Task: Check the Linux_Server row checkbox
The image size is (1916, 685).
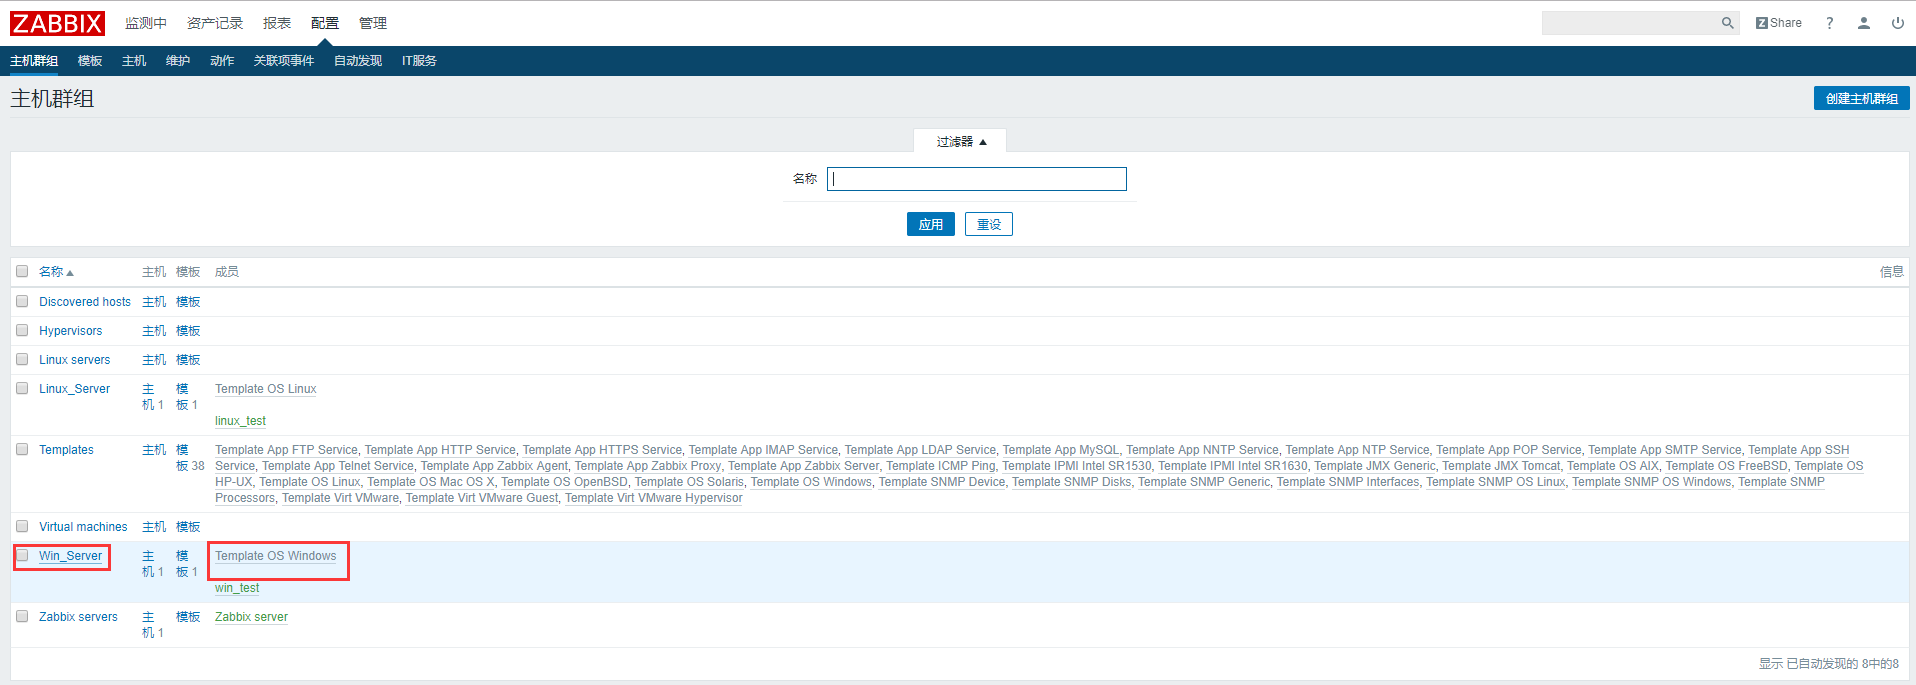Action: pyautogui.click(x=22, y=388)
